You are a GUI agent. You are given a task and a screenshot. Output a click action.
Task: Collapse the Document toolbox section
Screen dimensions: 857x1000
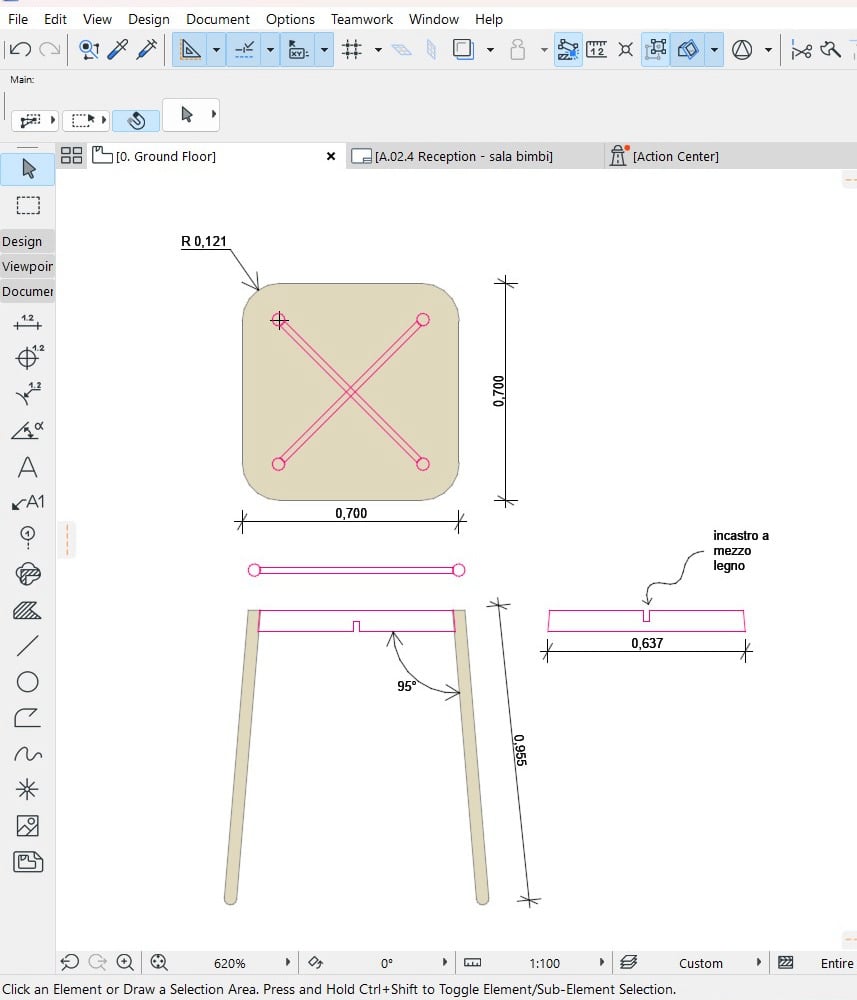(x=27, y=291)
